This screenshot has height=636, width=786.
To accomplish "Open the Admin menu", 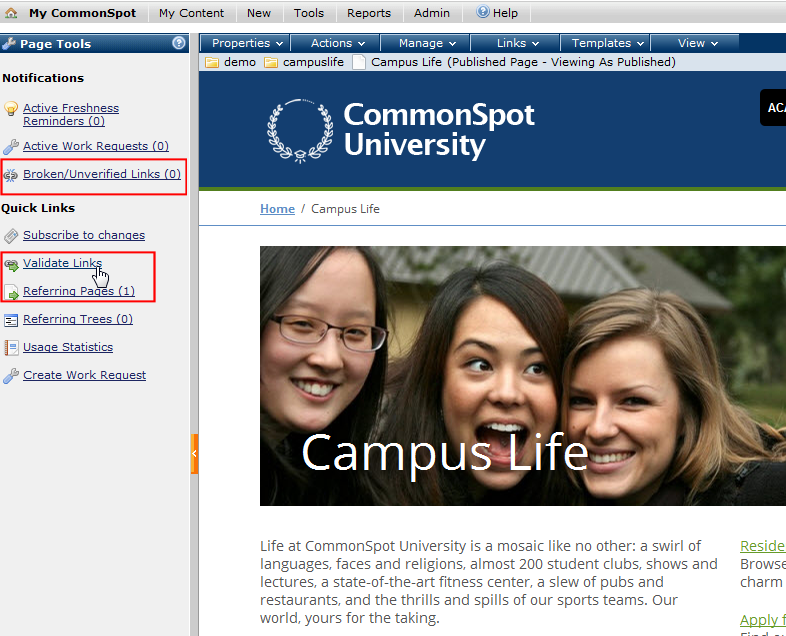I will coord(432,13).
